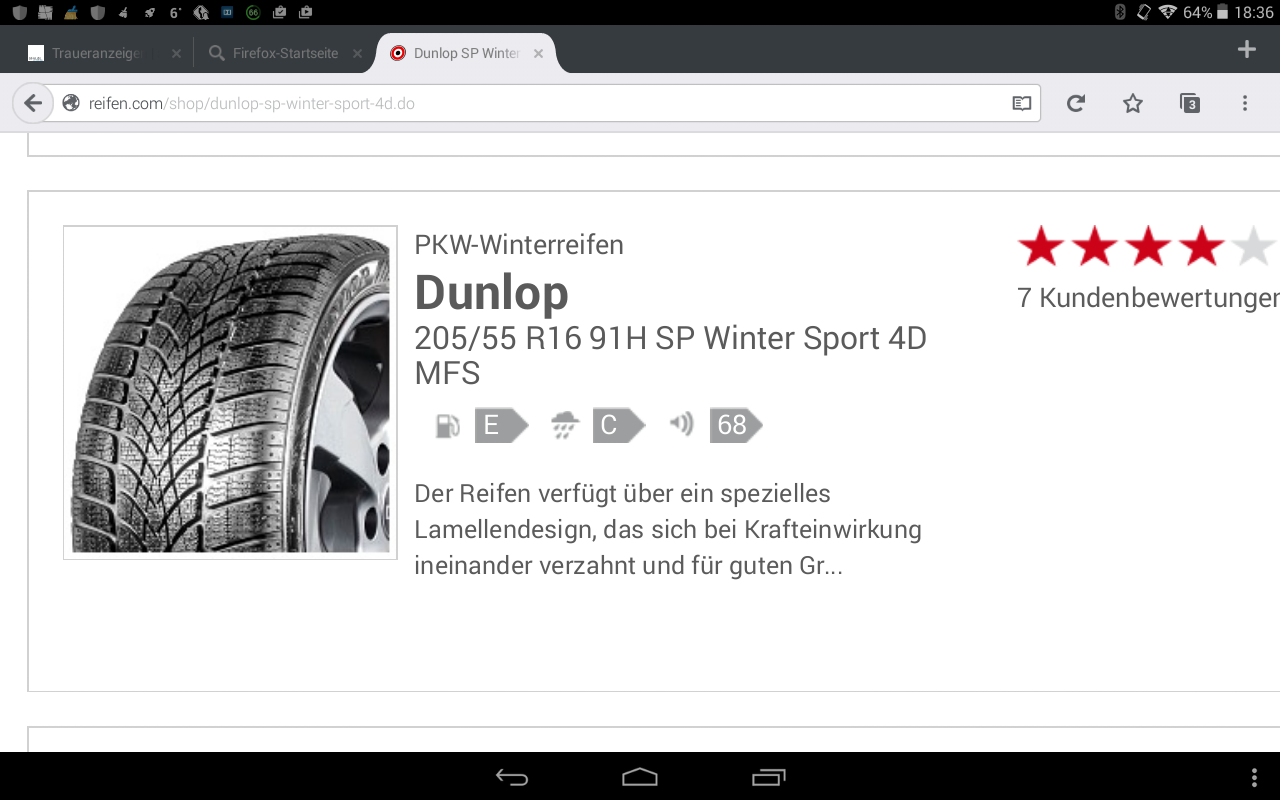Click the Dunlop brand heading link

tap(491, 292)
